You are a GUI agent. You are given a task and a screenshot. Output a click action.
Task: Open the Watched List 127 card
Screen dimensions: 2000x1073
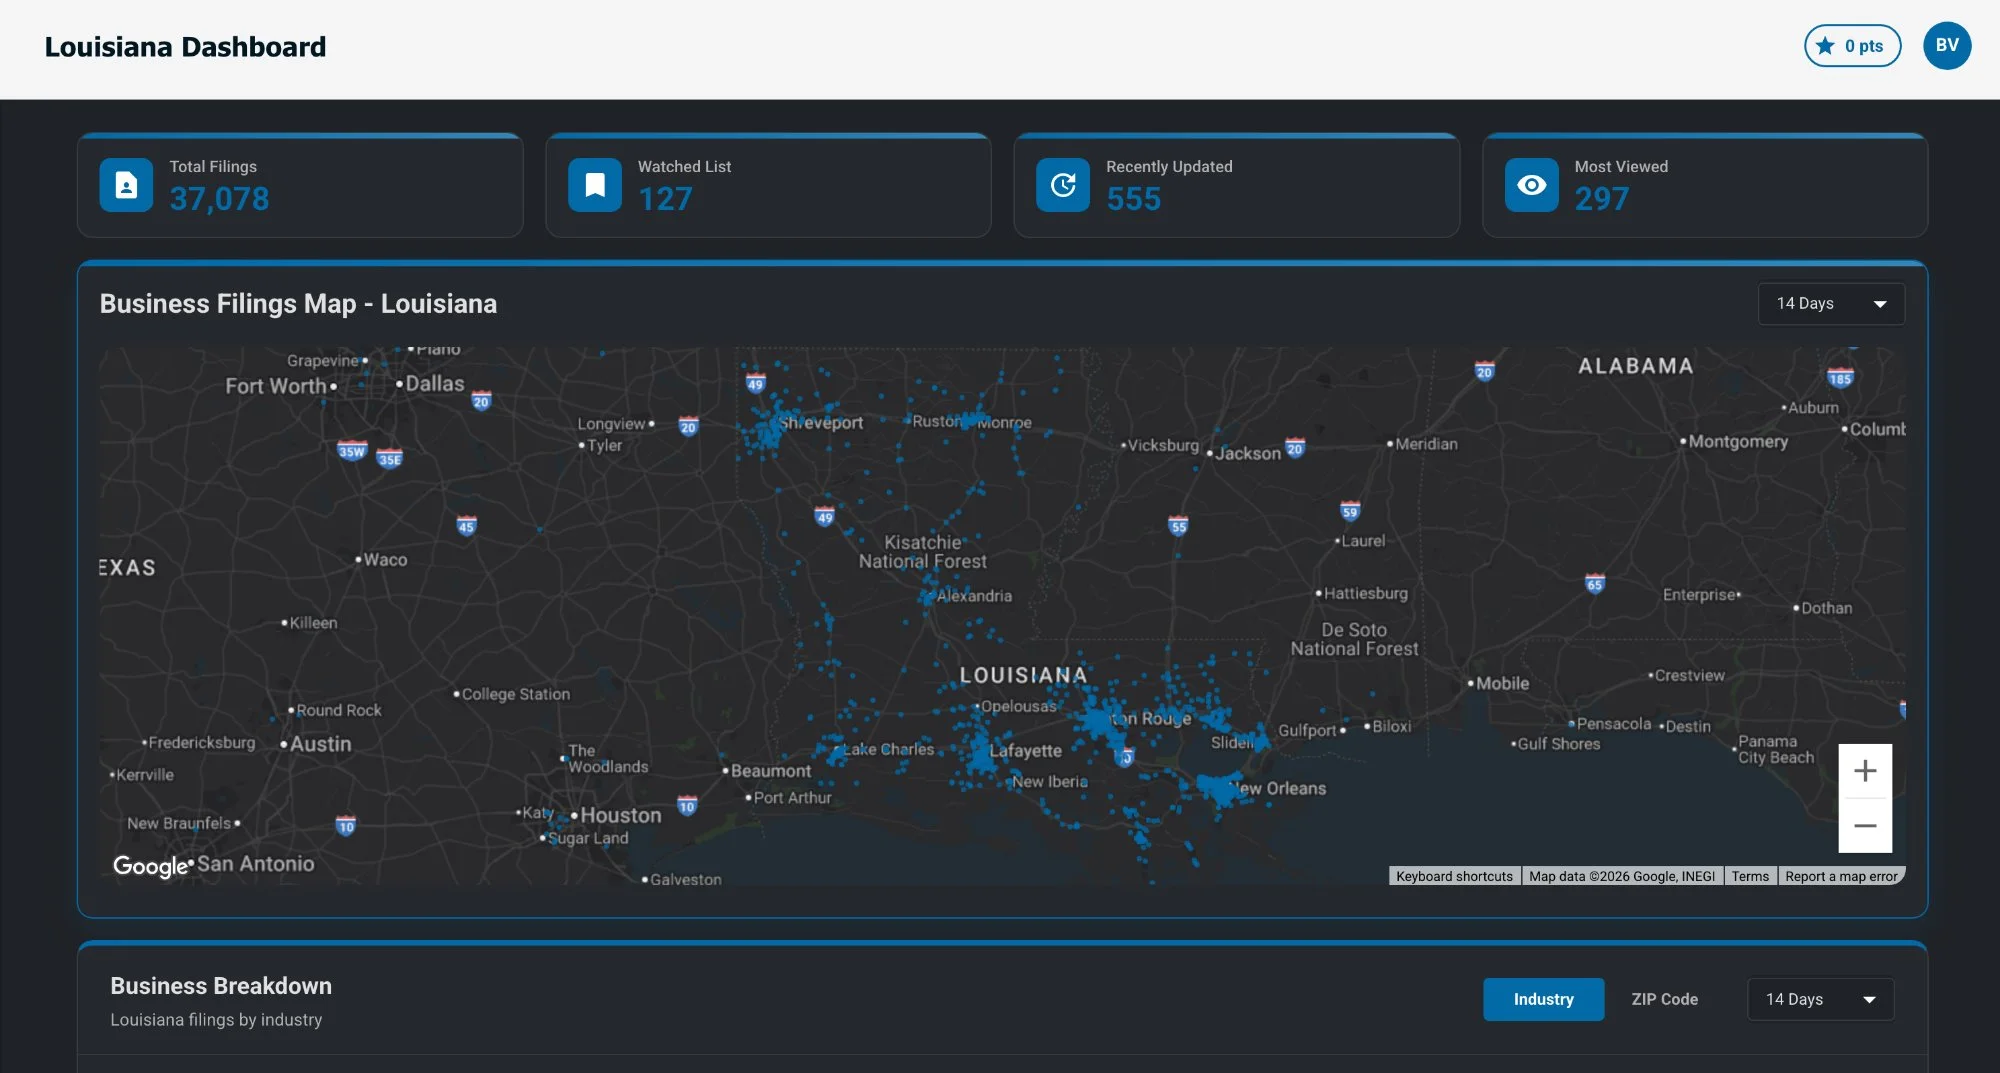[x=768, y=186]
